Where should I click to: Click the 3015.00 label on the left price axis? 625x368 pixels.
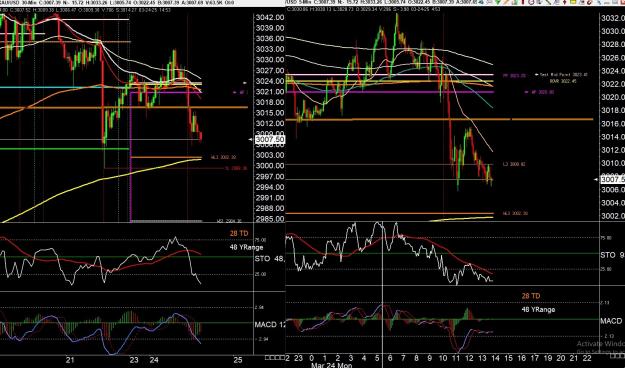coord(269,113)
